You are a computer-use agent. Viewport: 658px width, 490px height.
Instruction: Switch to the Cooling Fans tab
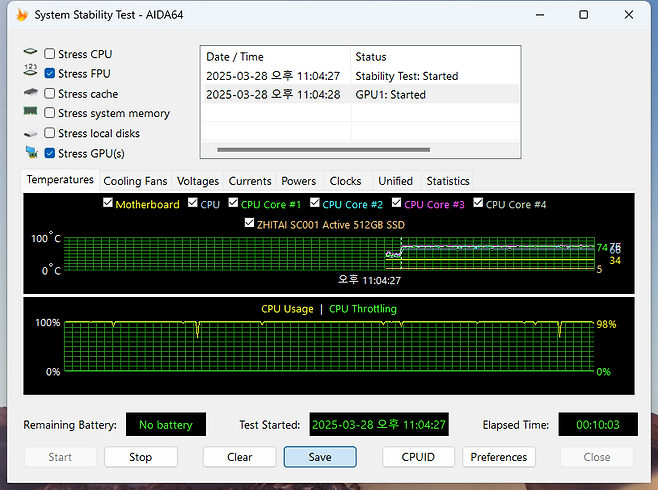click(136, 181)
